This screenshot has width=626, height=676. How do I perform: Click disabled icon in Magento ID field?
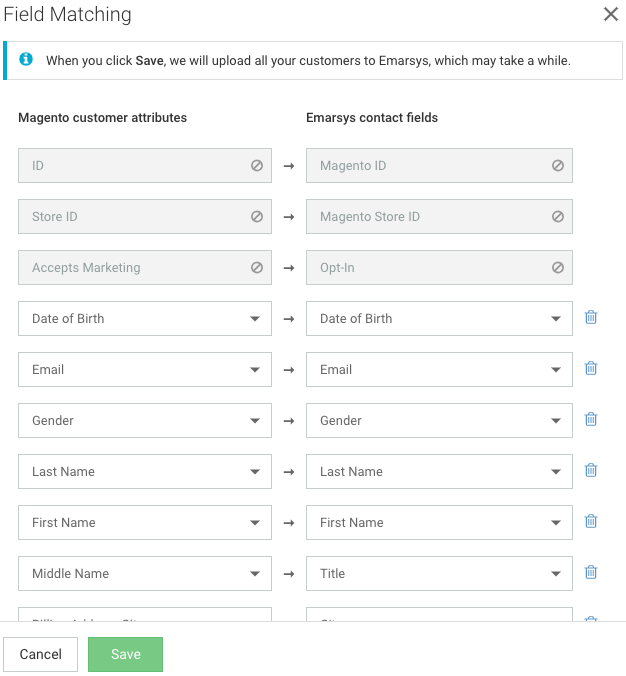[x=558, y=166]
